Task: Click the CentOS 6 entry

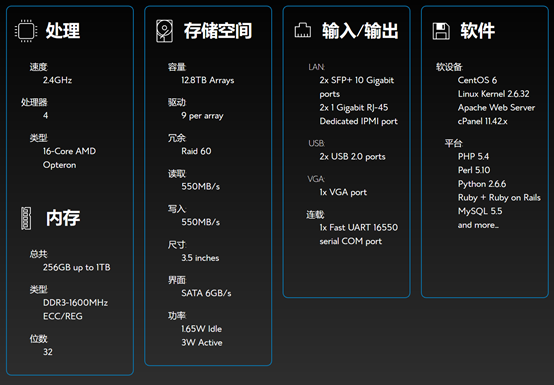Action: (477, 80)
